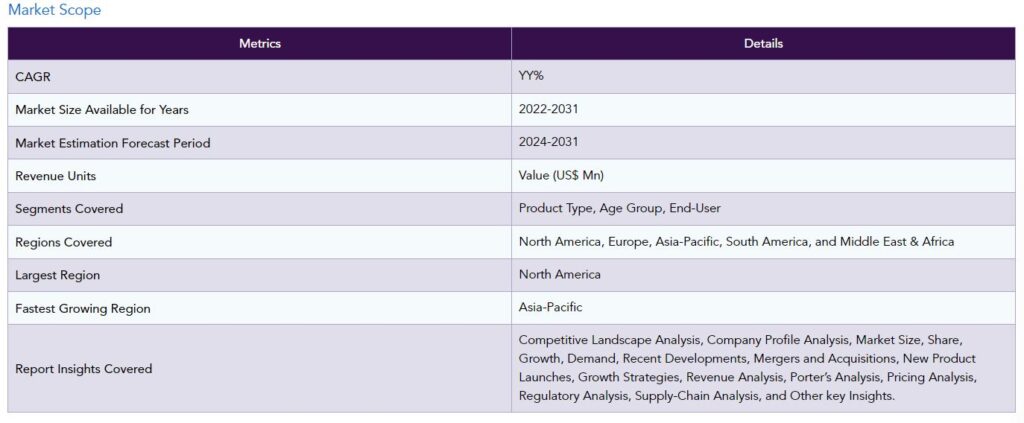Click the Value (US$ Mn) cell

pos(561,176)
